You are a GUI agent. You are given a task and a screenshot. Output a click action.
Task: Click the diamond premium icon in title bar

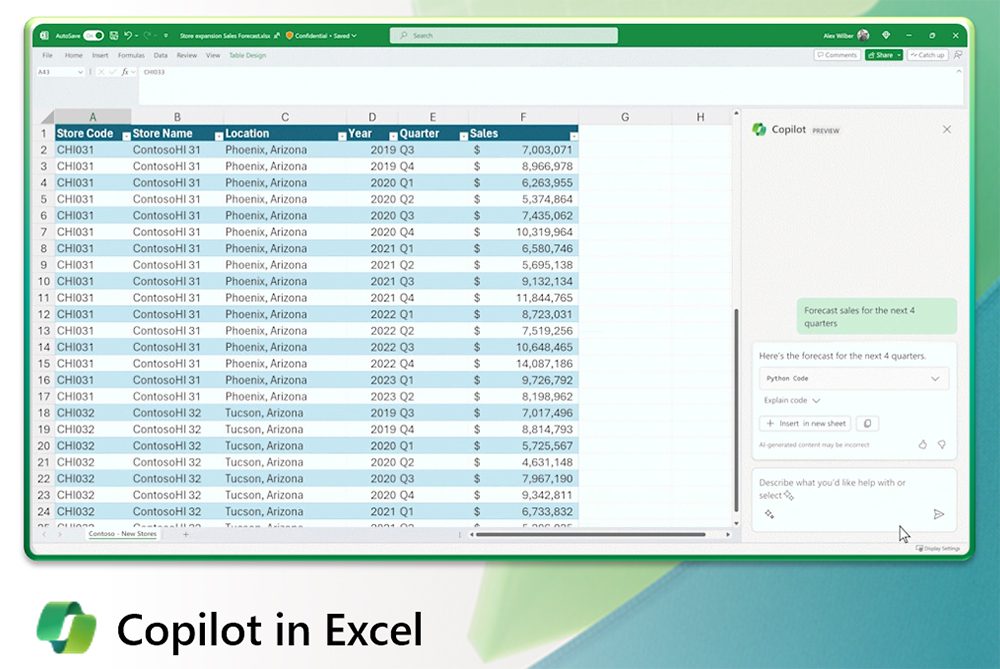(x=886, y=36)
